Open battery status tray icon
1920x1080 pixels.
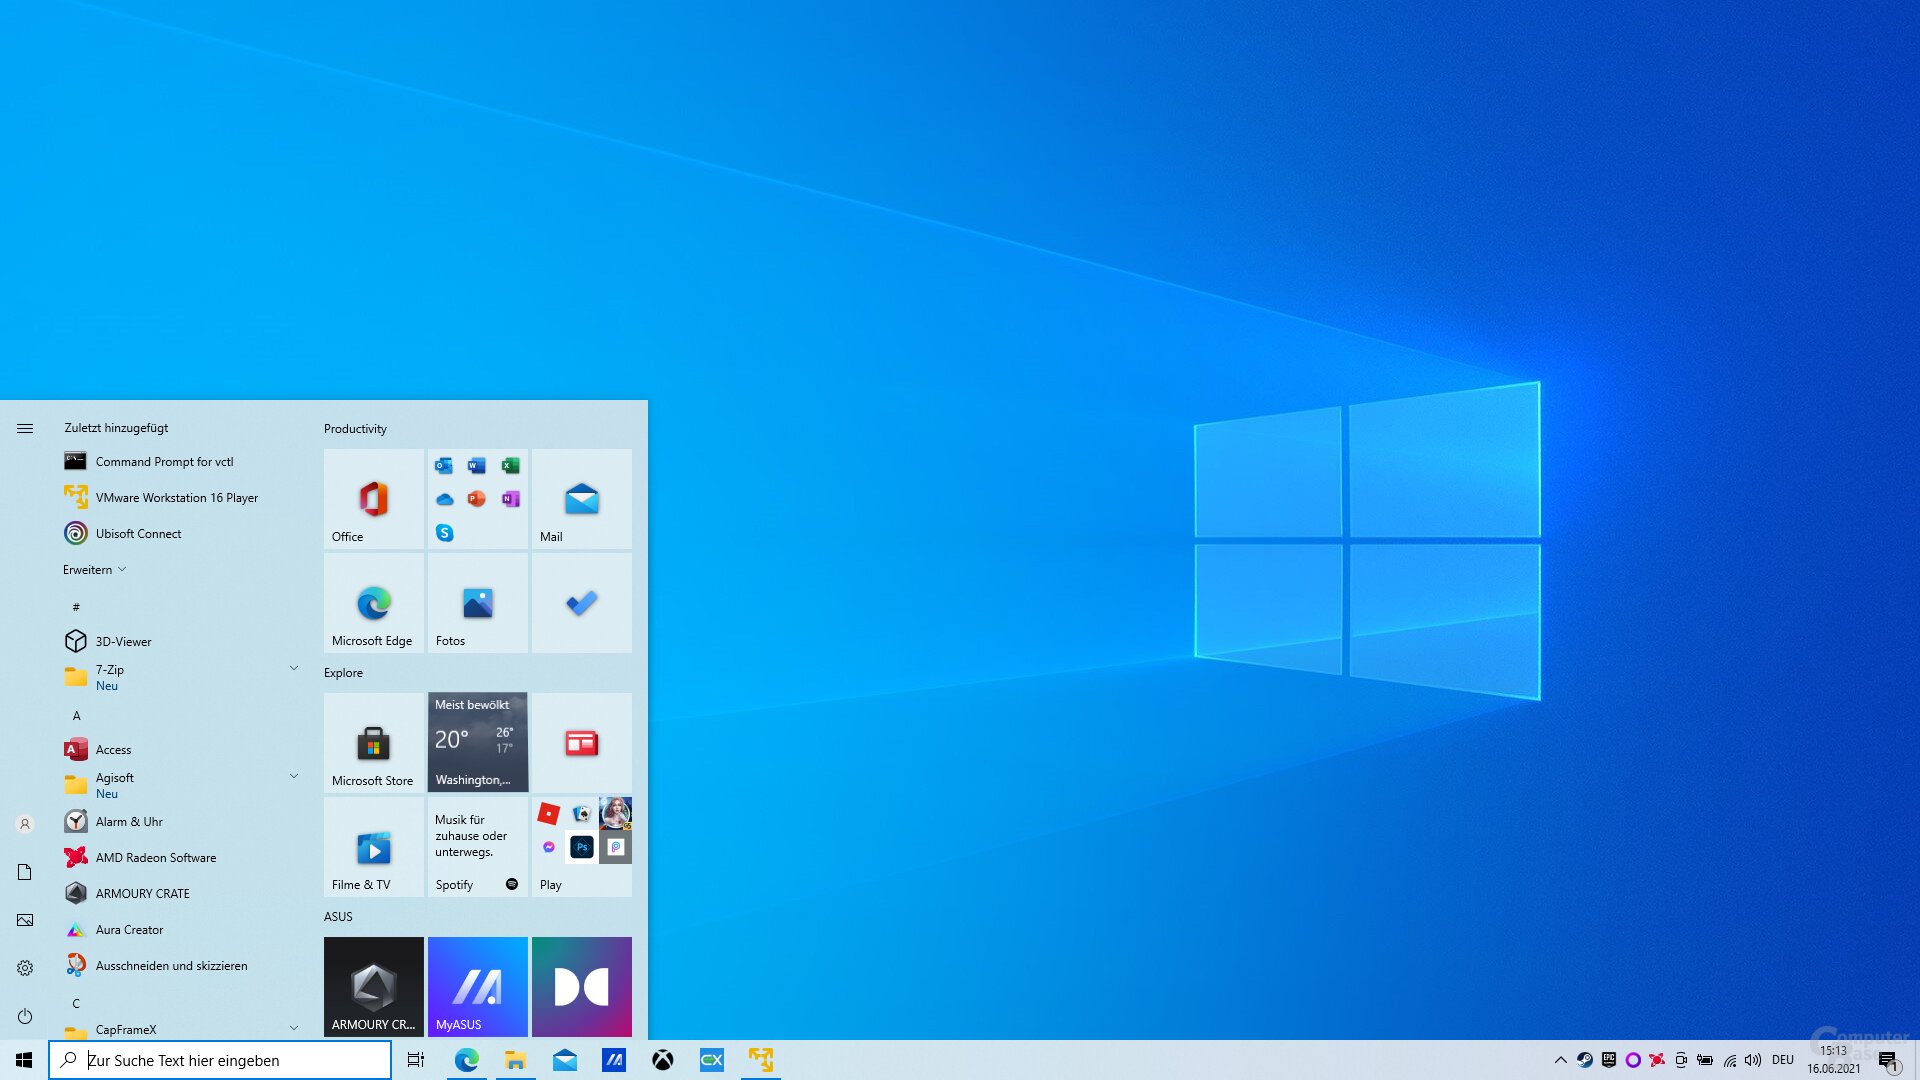(x=1705, y=1060)
